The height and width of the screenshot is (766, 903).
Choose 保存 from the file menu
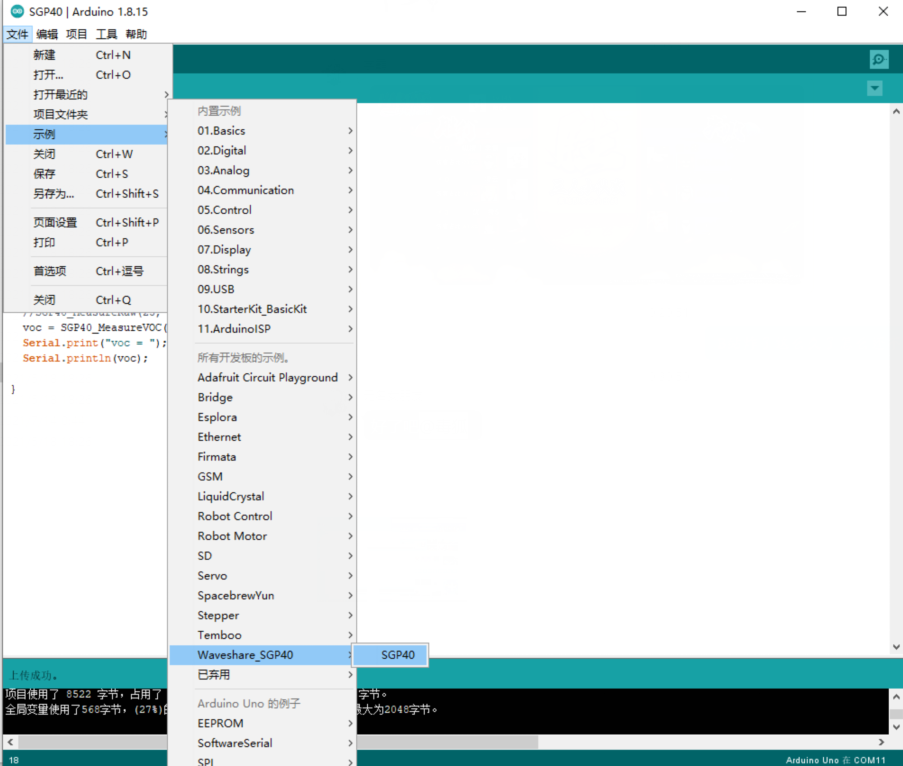point(86,174)
